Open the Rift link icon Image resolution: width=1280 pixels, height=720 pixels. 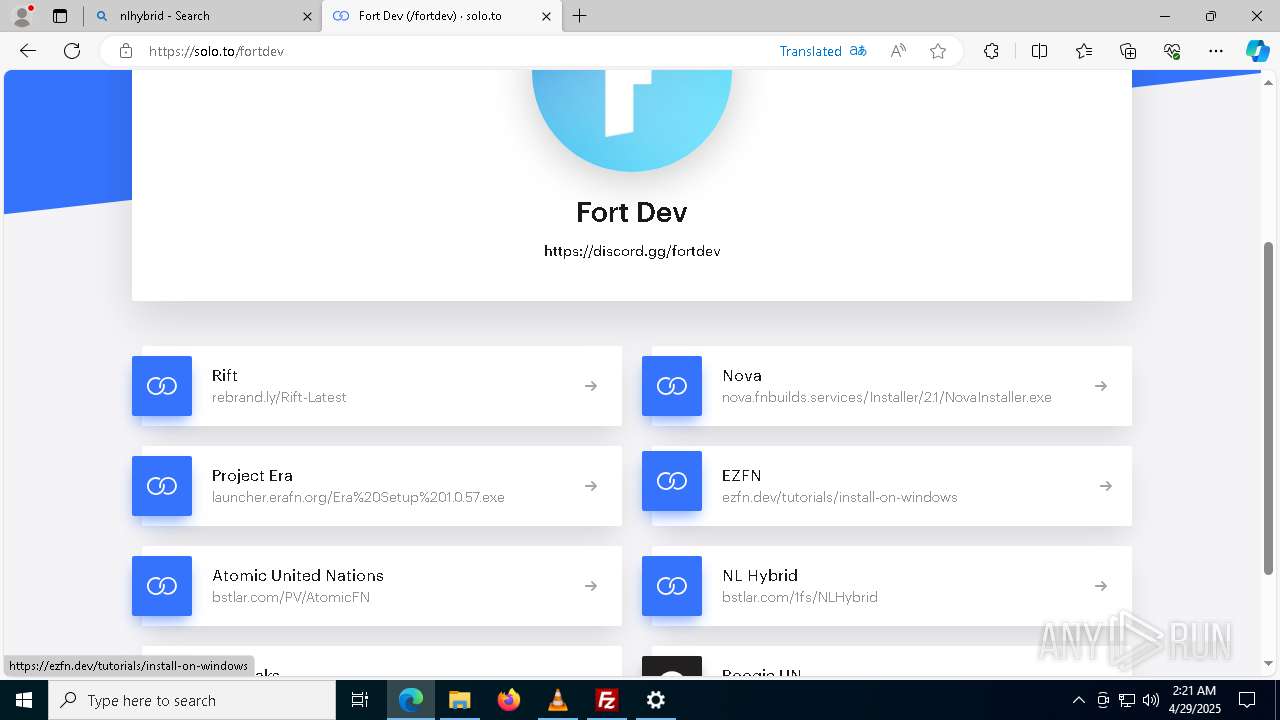pos(162,386)
